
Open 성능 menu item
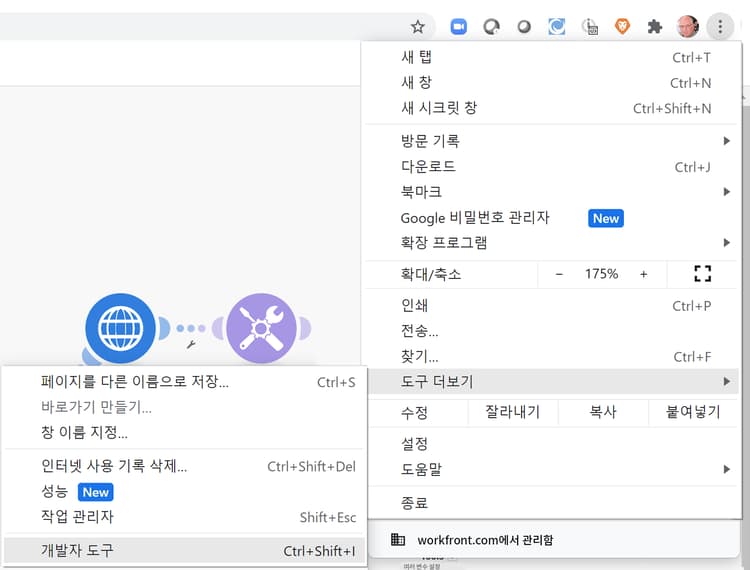click(x=184, y=492)
